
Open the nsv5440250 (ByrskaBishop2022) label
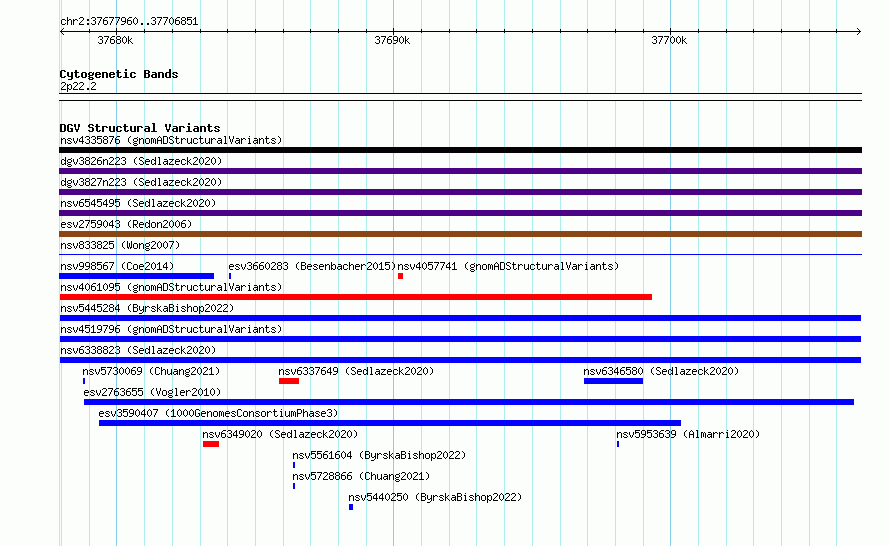coord(435,497)
